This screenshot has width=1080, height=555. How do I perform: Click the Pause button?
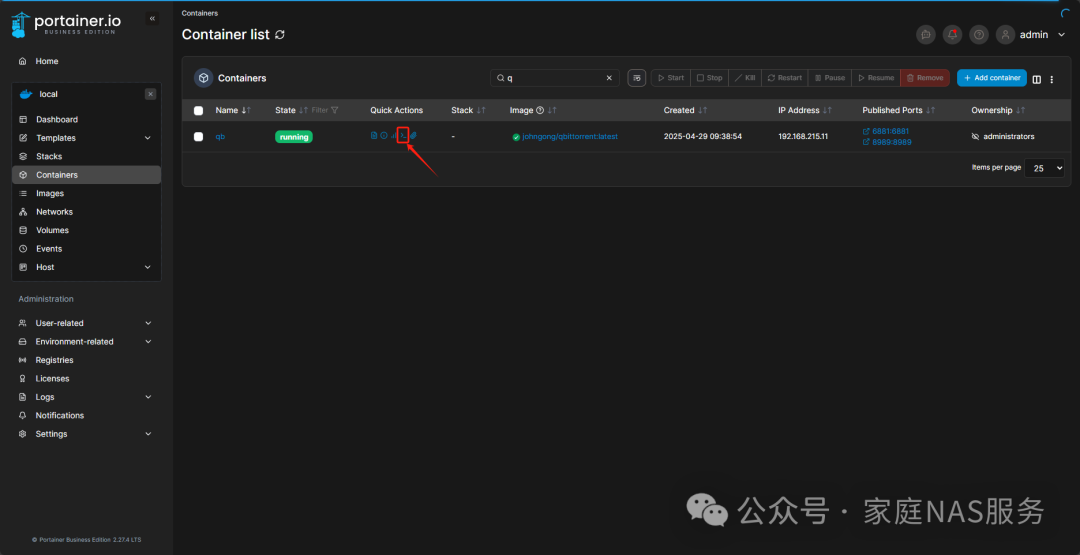829,78
